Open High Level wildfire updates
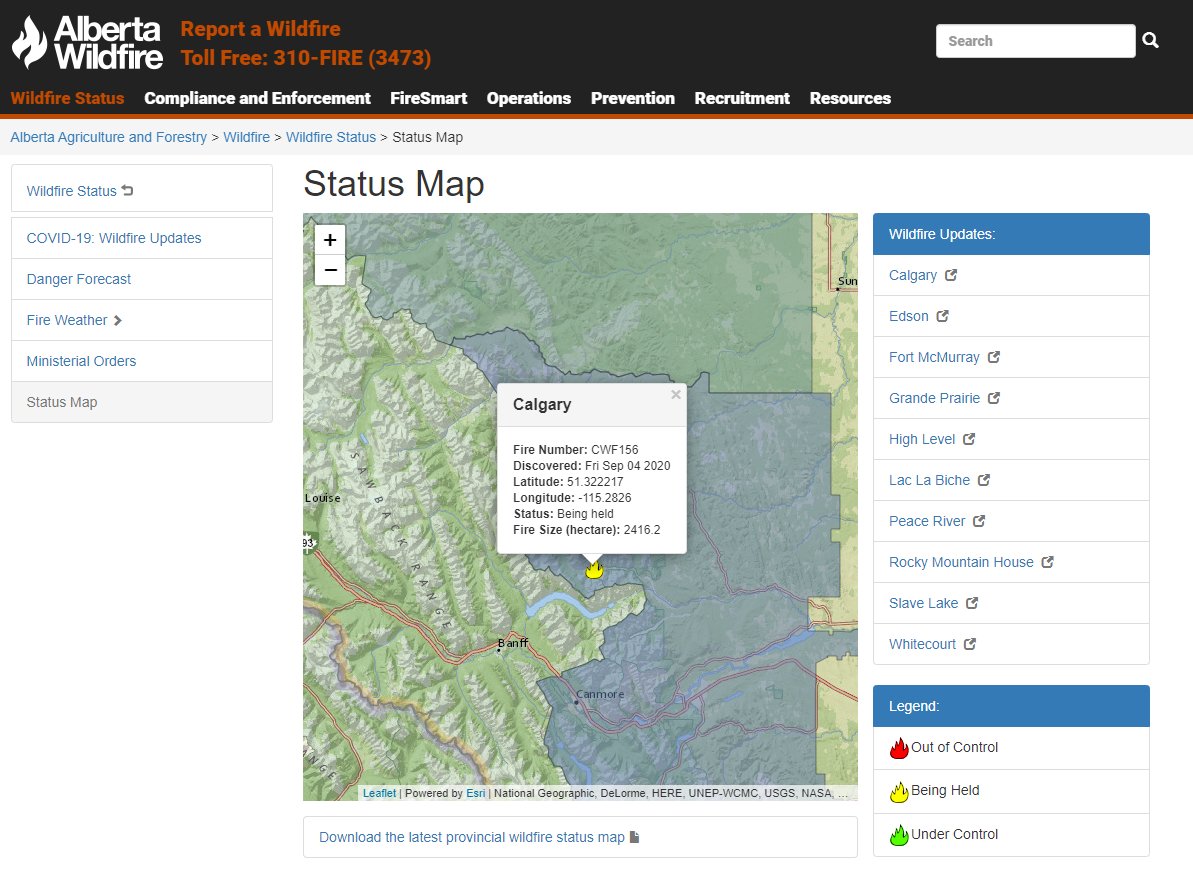 [922, 439]
